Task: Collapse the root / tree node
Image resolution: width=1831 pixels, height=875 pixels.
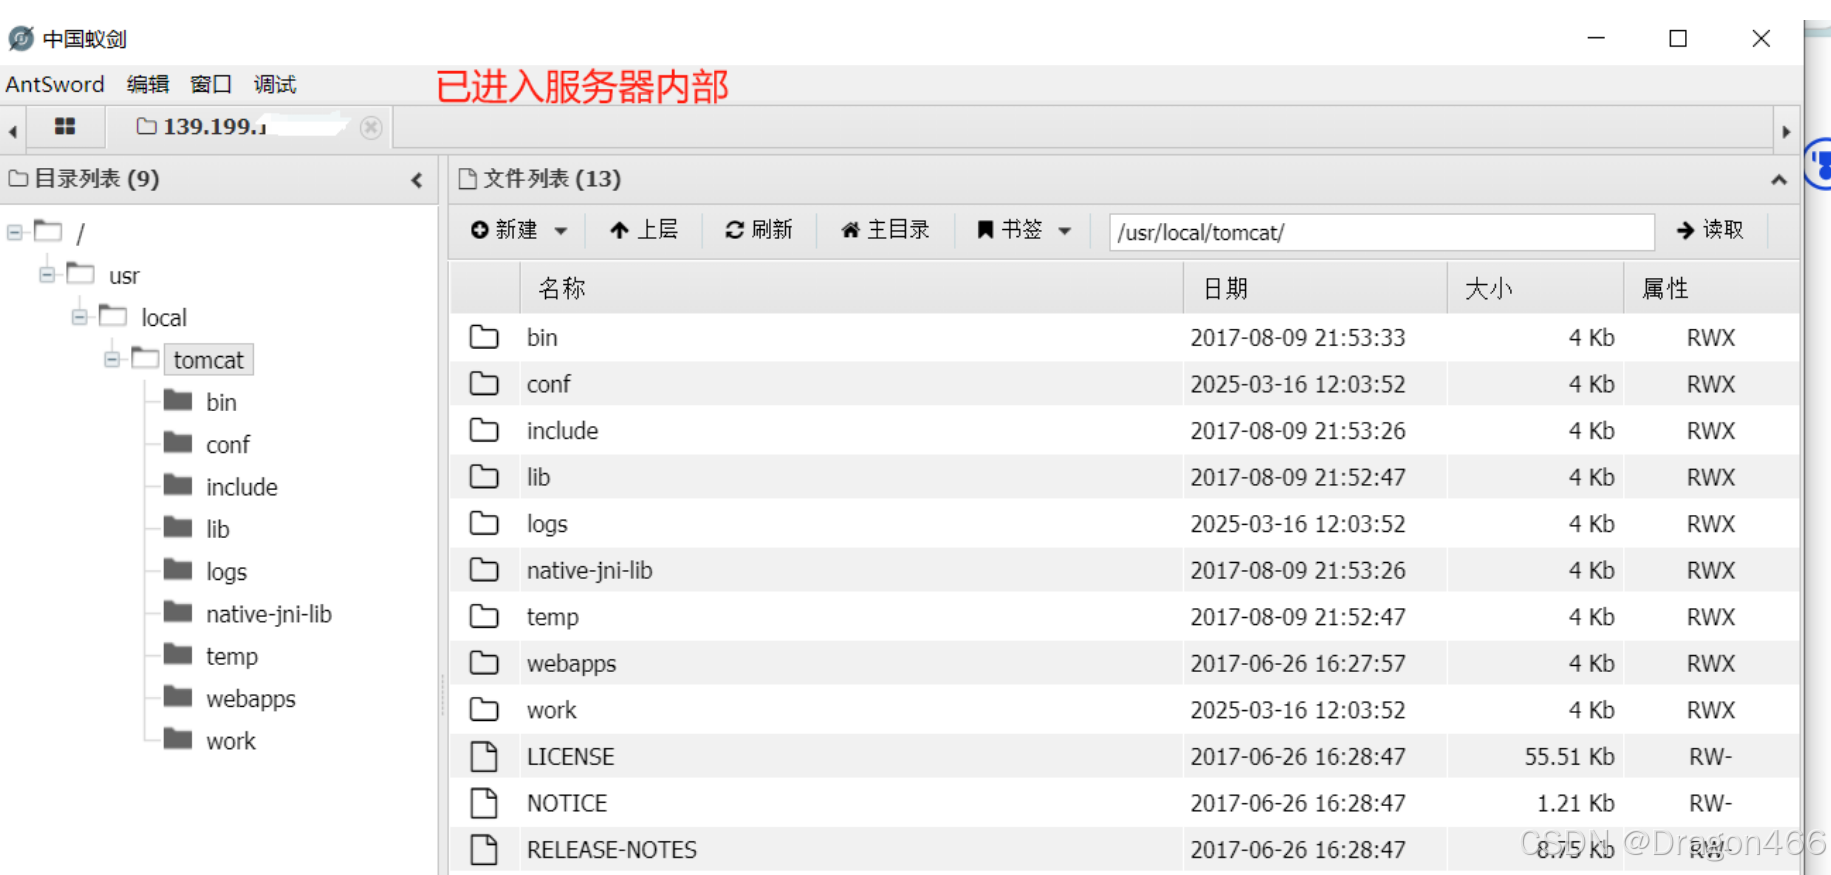Action: (15, 232)
